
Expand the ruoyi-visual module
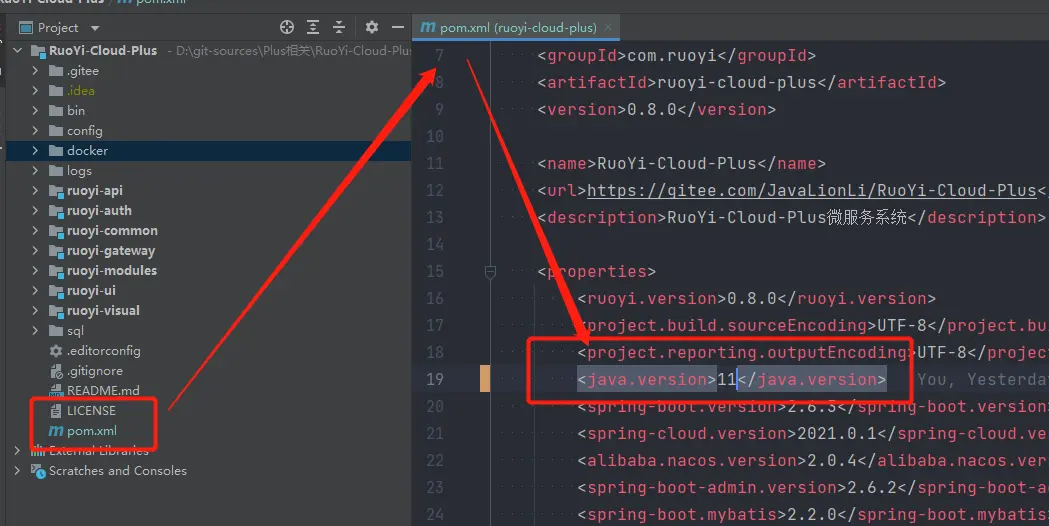[x=35, y=311]
